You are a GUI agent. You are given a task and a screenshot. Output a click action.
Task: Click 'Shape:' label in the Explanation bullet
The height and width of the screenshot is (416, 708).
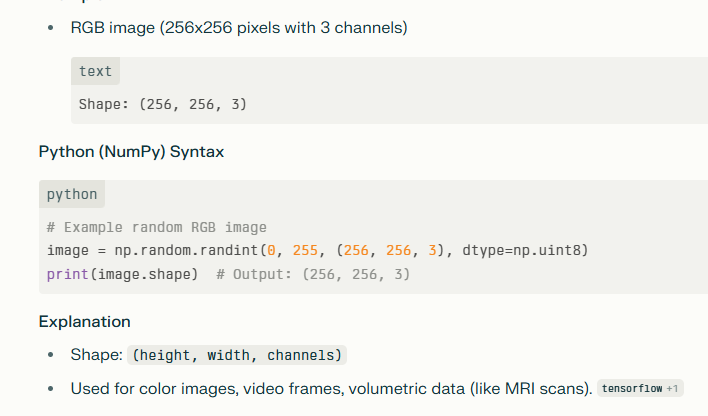(x=96, y=355)
